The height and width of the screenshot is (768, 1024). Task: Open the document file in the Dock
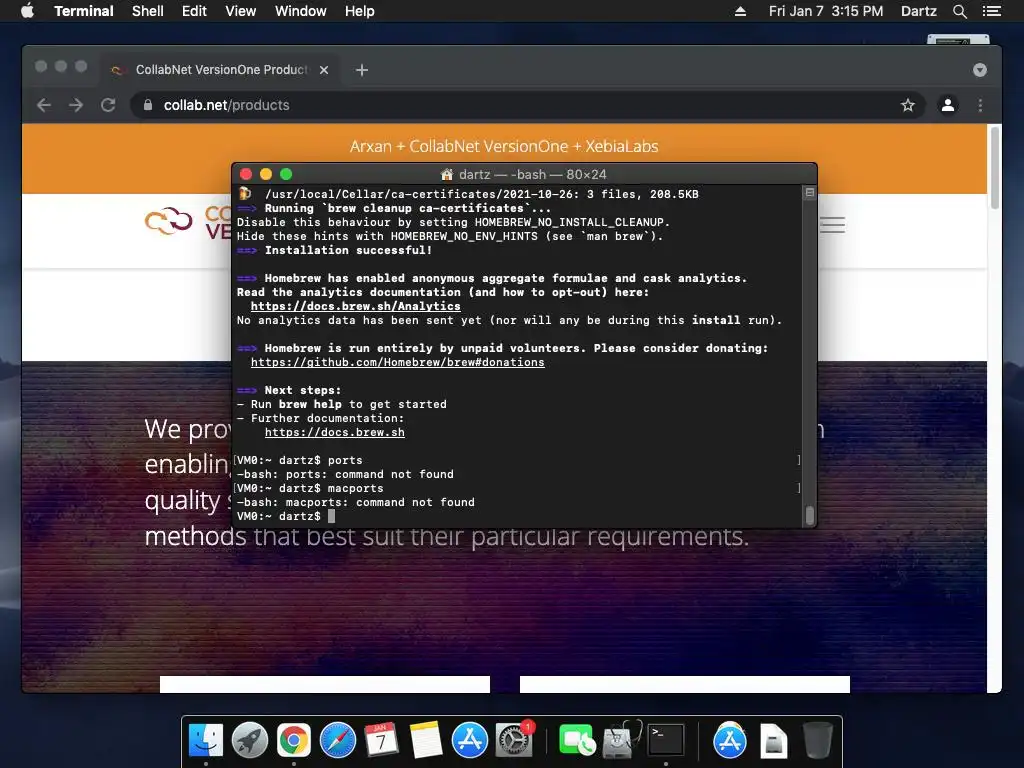(774, 741)
